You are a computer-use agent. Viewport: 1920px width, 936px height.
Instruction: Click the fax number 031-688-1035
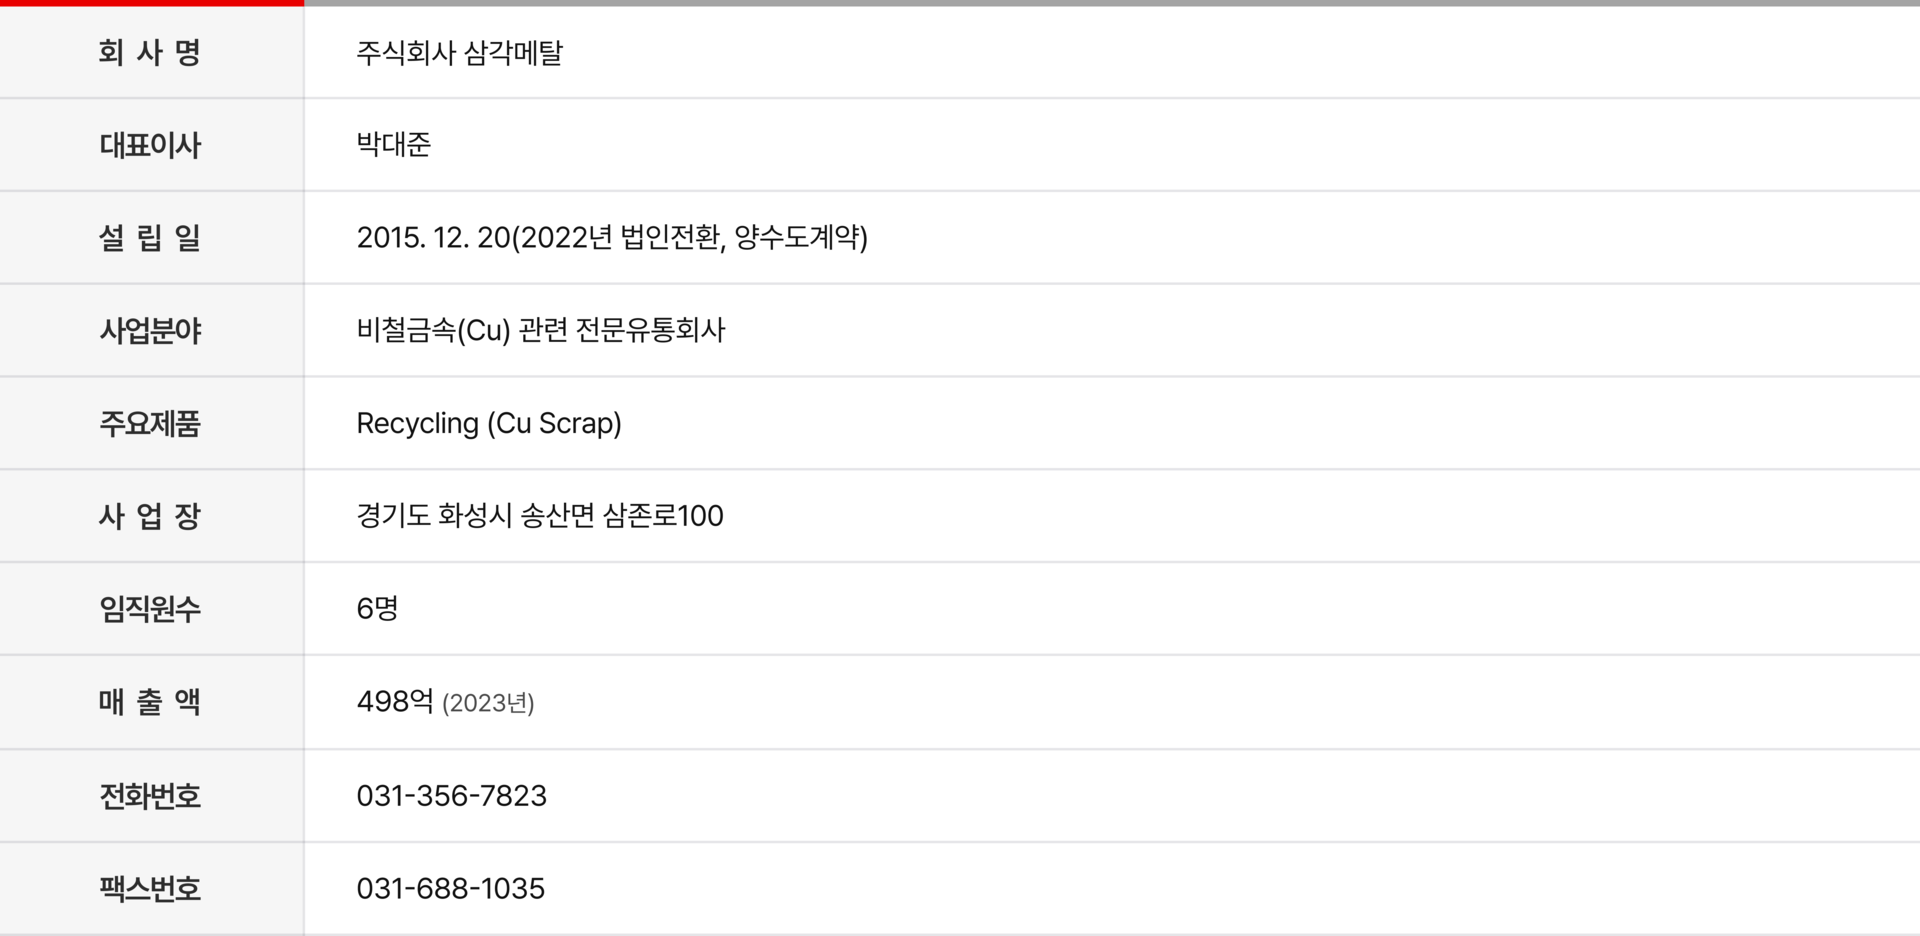(450, 889)
